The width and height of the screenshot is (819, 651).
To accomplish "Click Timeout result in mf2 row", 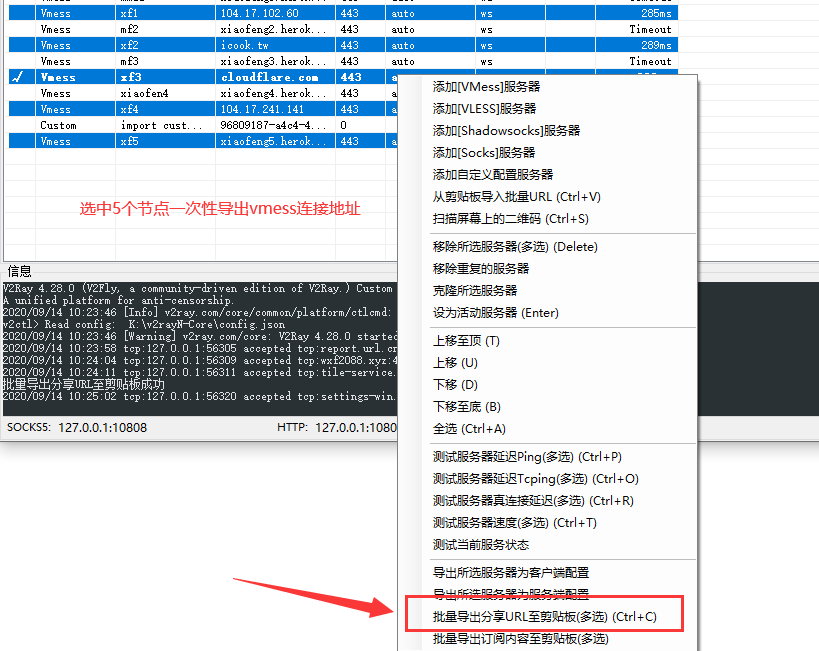I will click(x=650, y=29).
